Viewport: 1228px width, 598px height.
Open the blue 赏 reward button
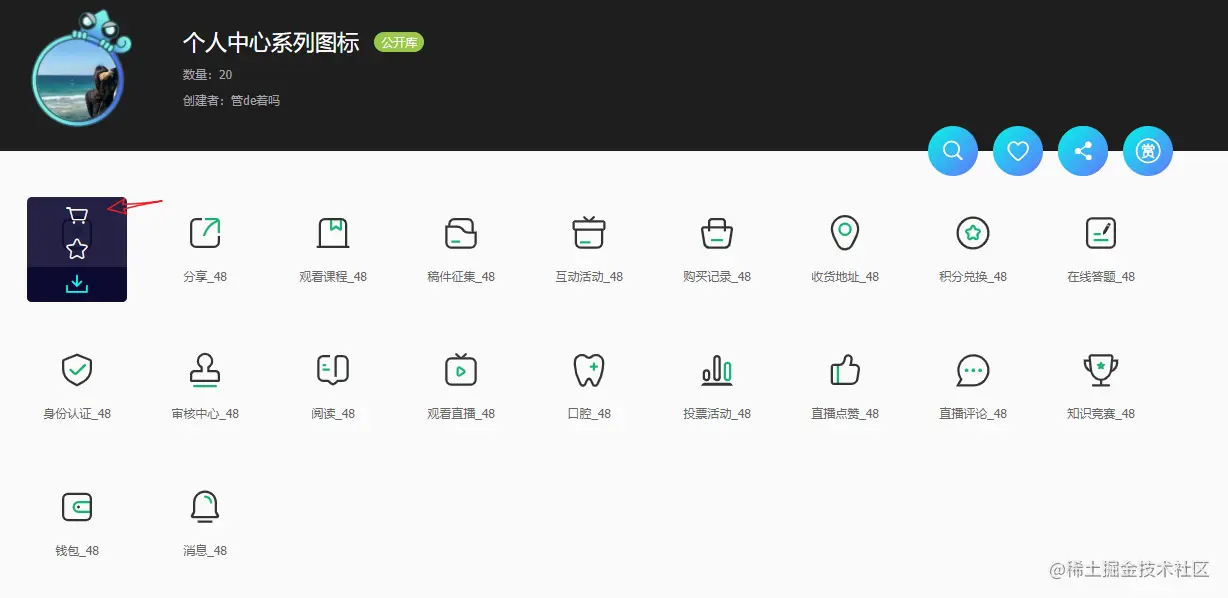point(1147,150)
